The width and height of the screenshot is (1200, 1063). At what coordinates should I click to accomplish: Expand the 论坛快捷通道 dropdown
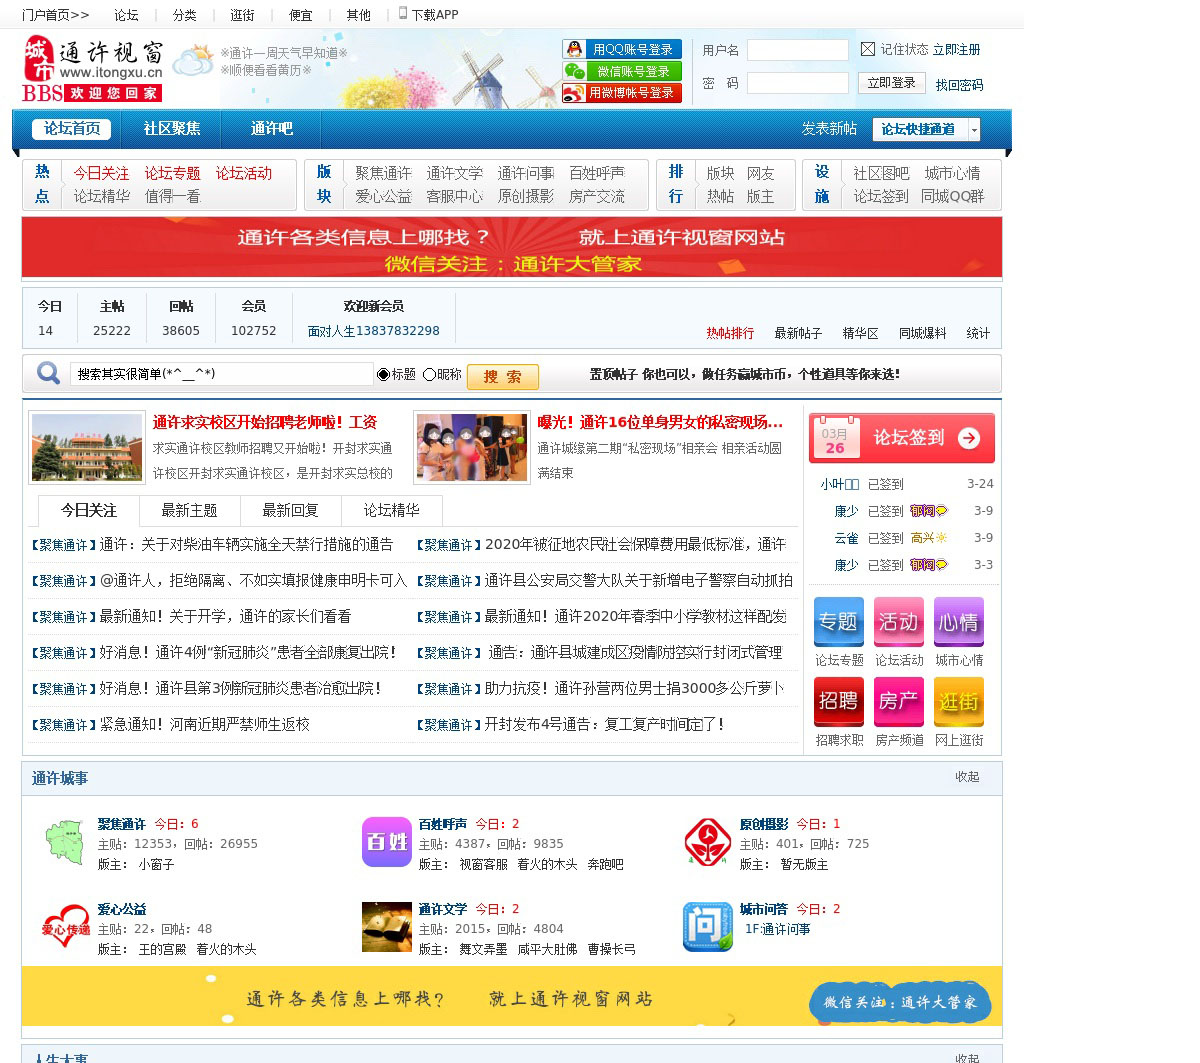[x=974, y=129]
